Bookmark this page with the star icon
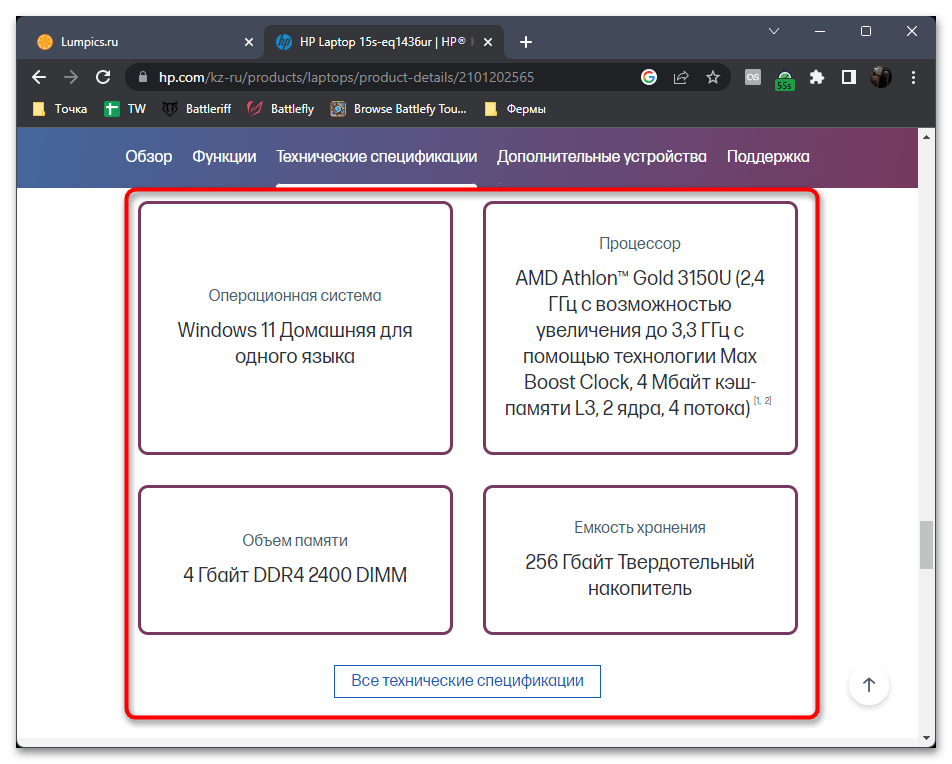This screenshot has height=764, width=952. (712, 77)
